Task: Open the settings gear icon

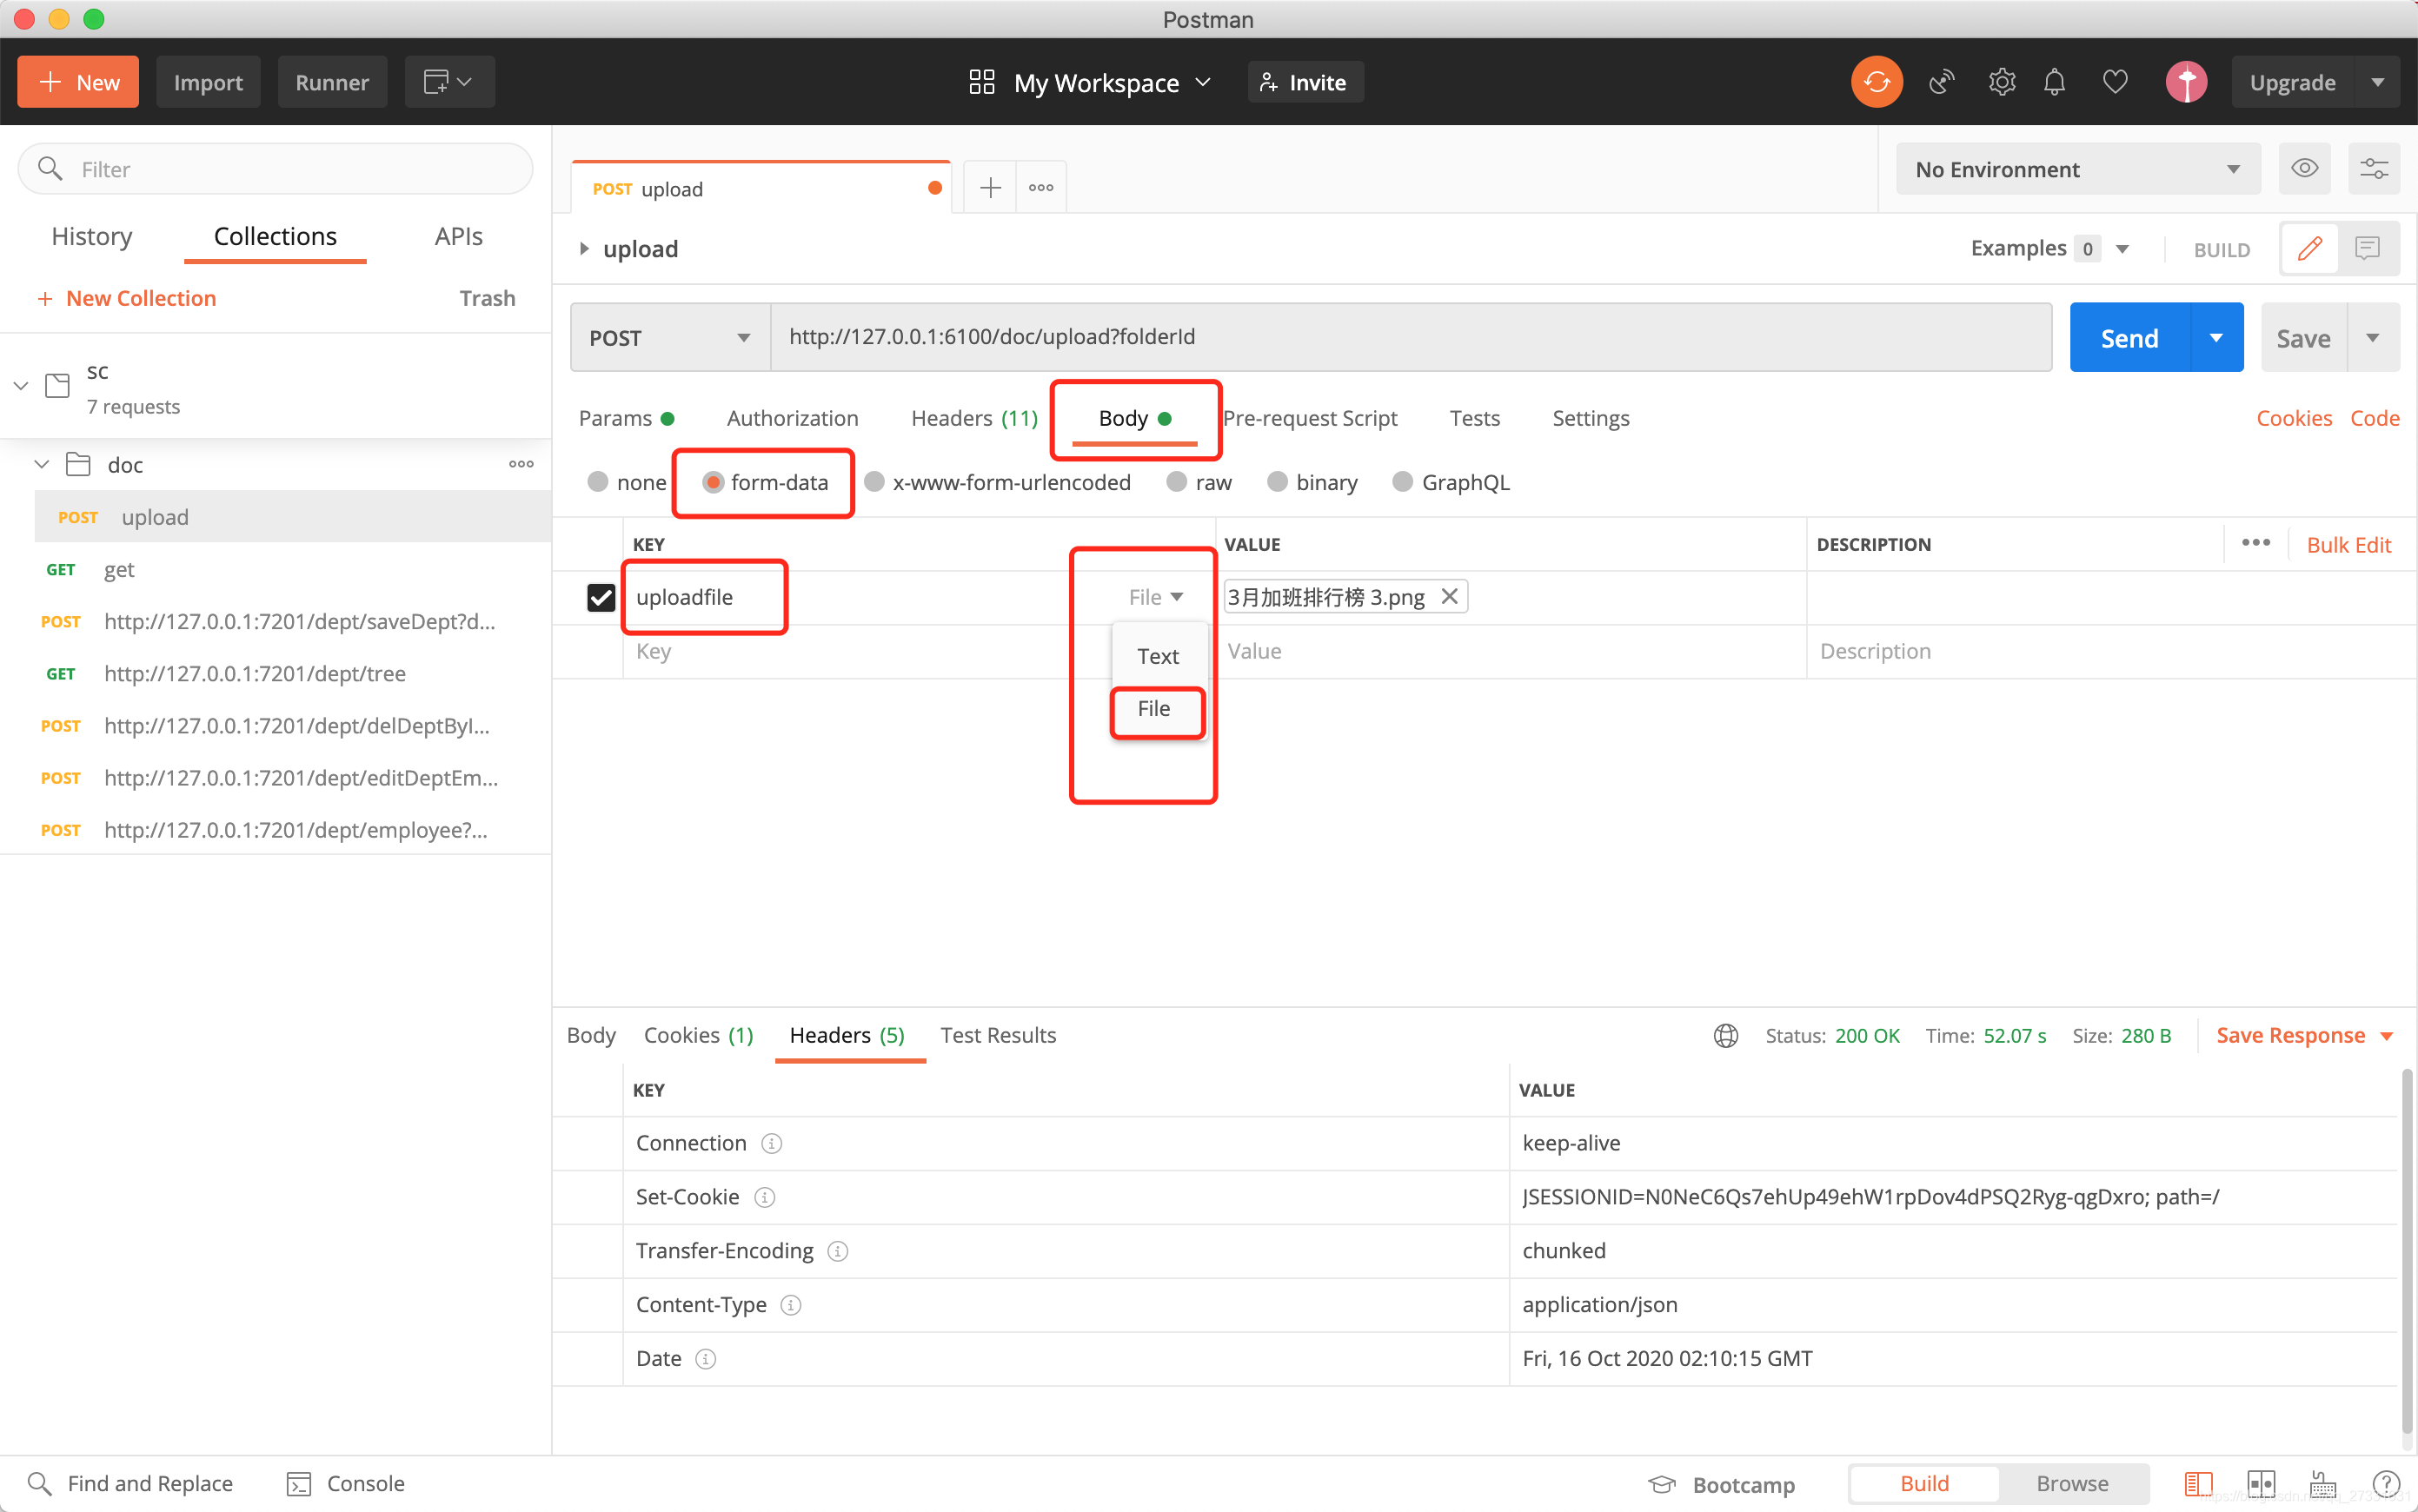Action: 2001,82
